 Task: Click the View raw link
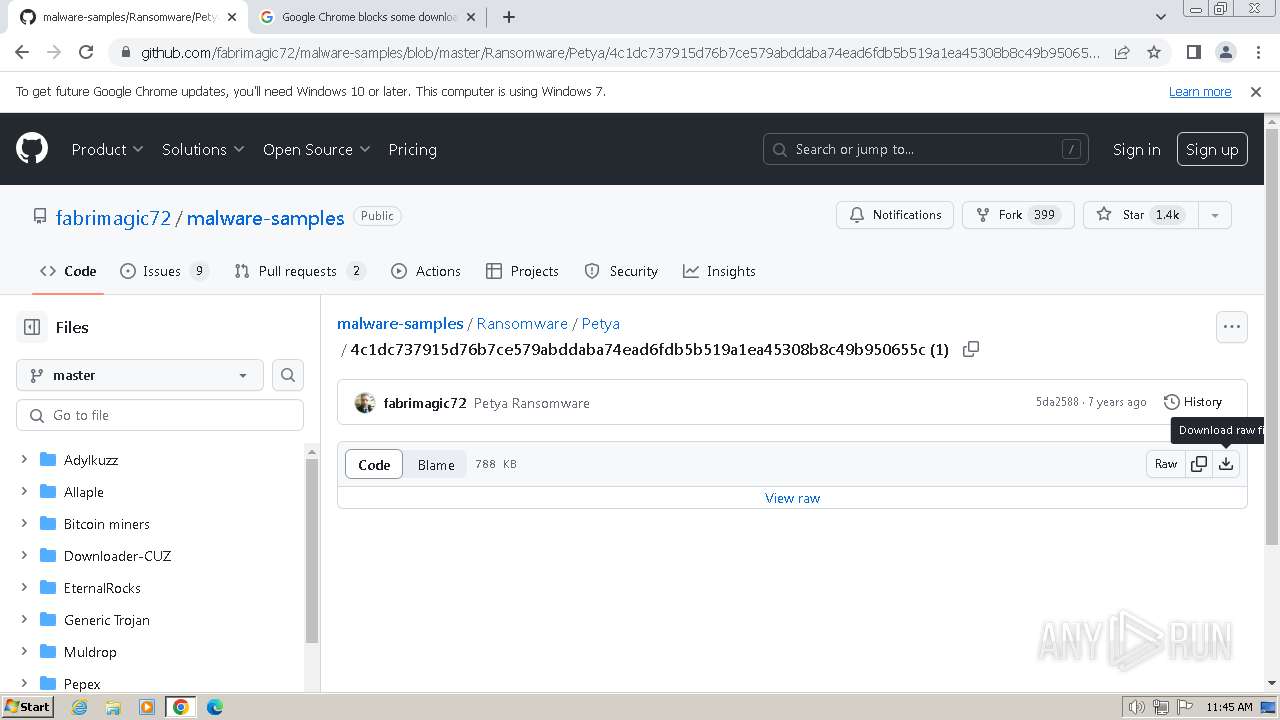tap(792, 498)
